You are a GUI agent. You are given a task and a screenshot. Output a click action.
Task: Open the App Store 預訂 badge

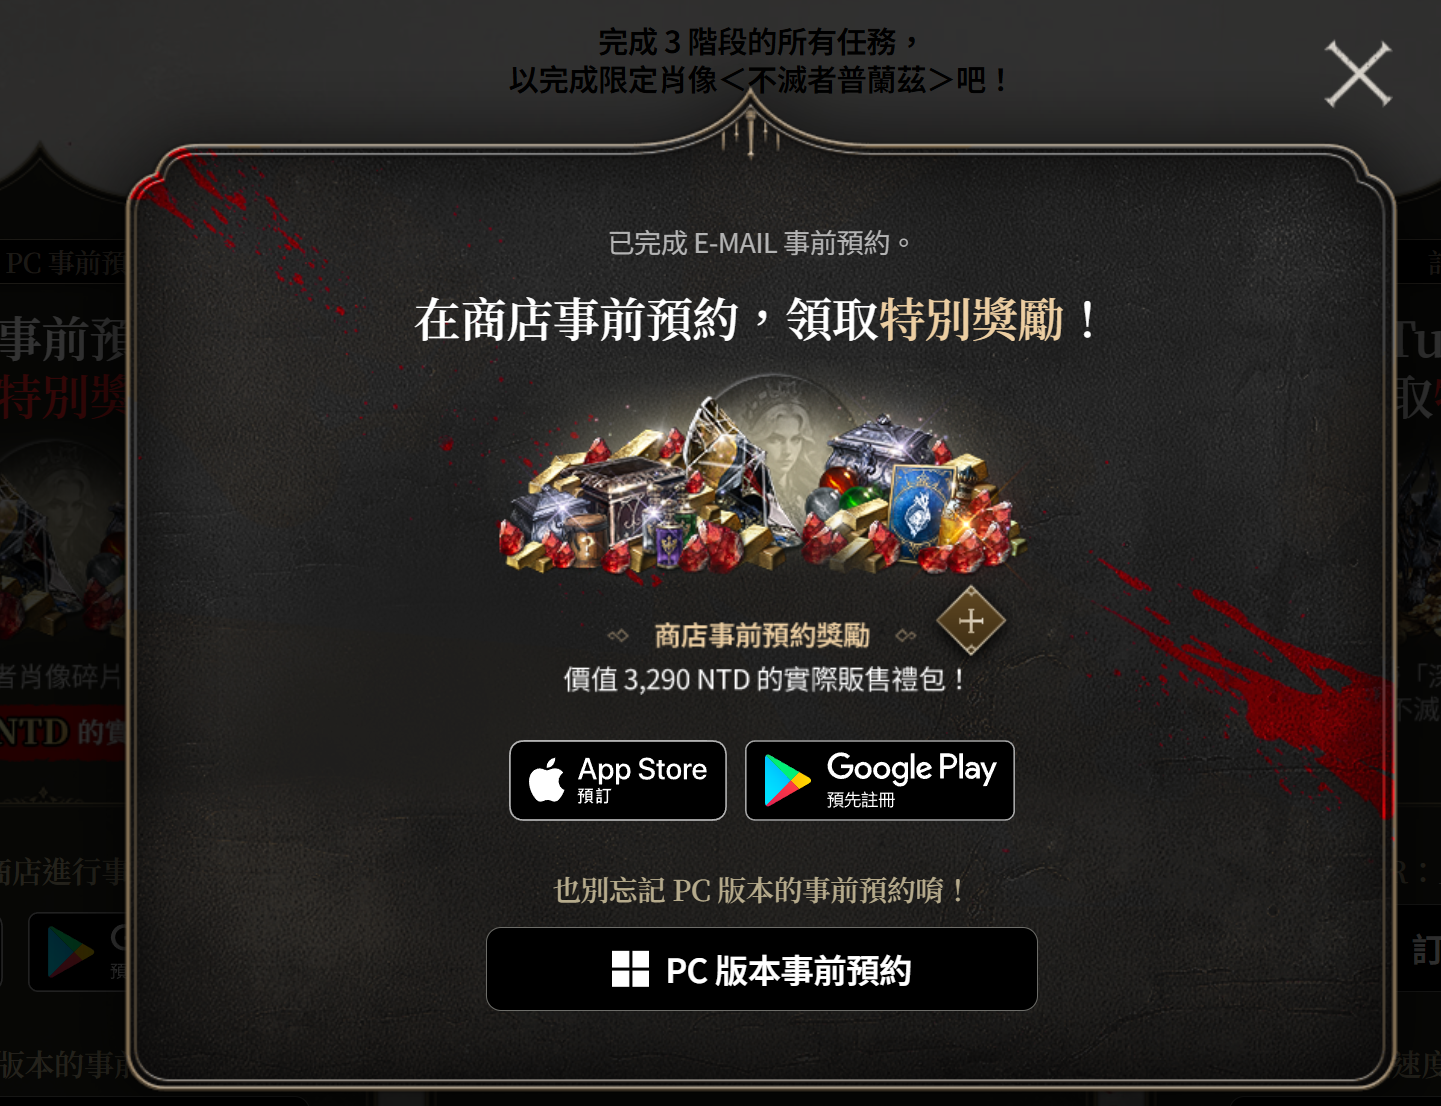pyautogui.click(x=618, y=780)
